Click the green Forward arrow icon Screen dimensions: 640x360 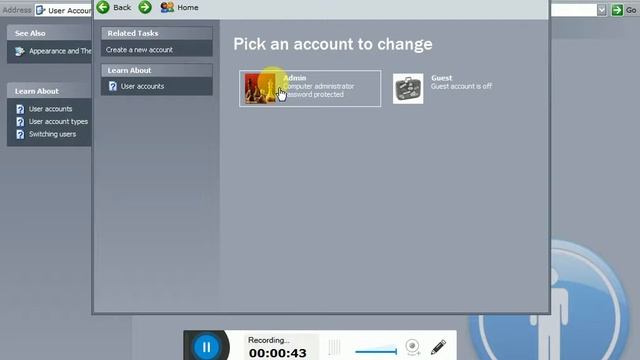[x=145, y=7]
